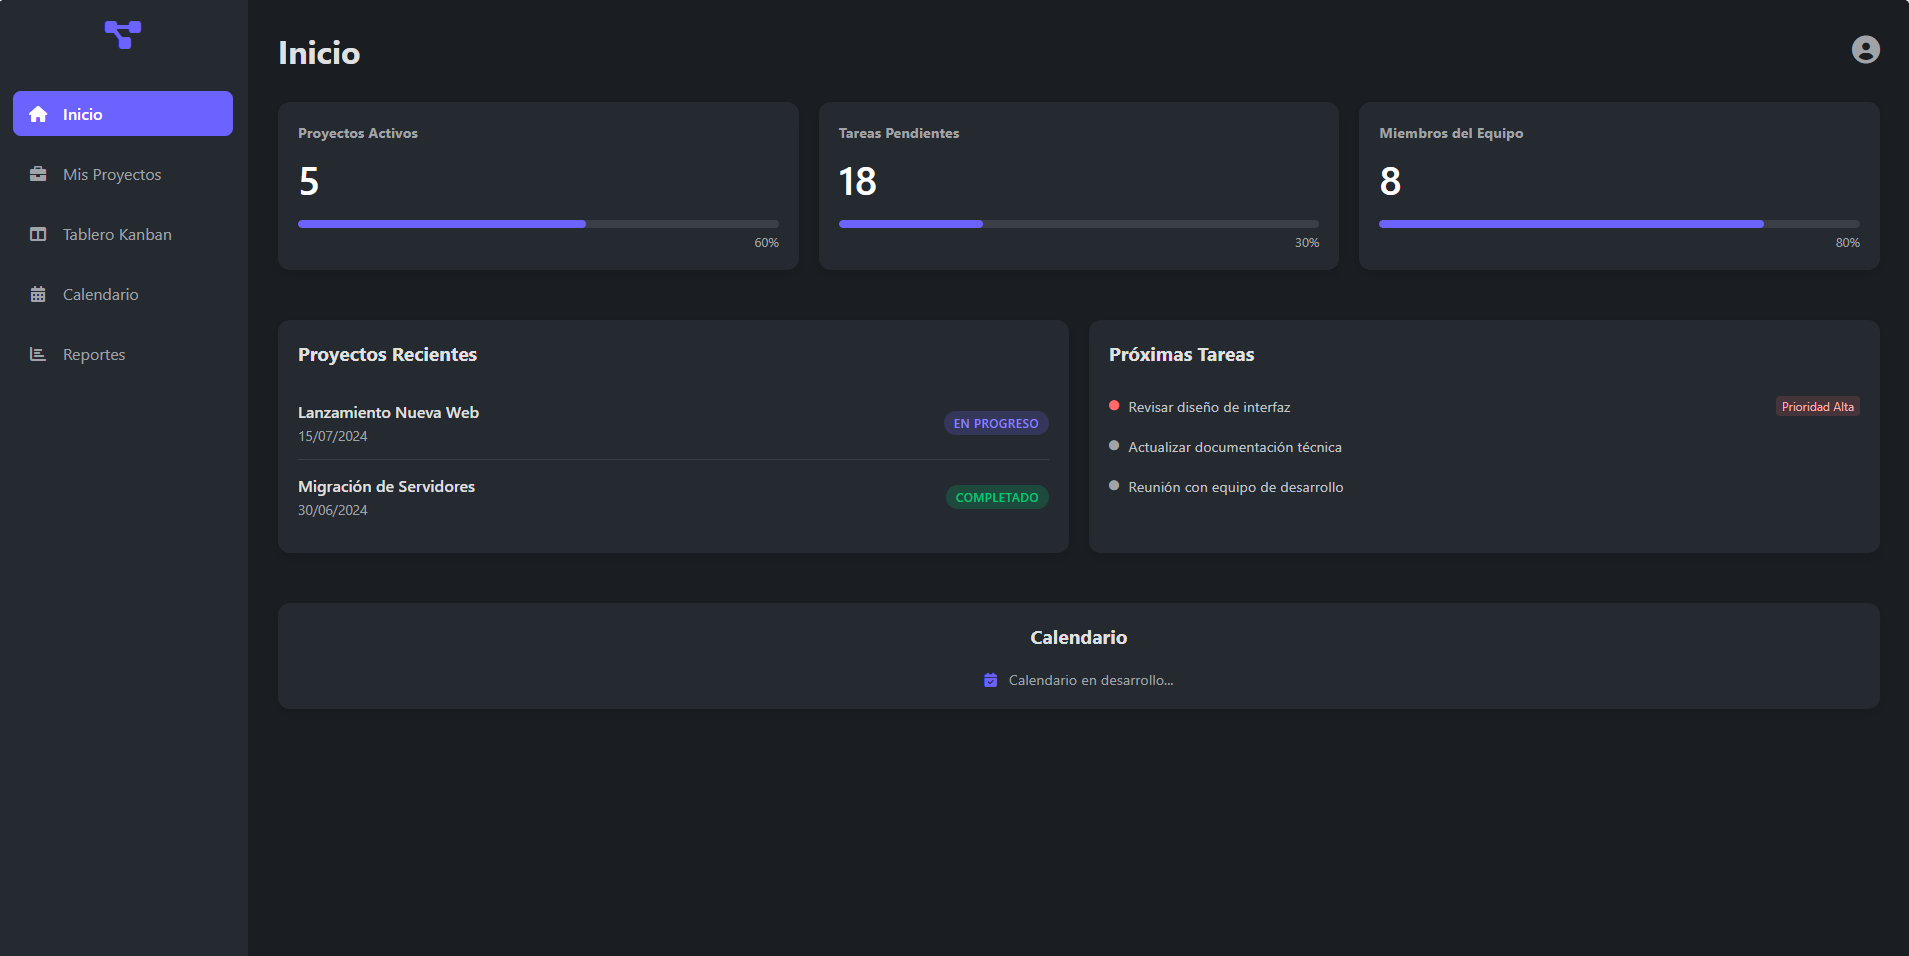Open the Migración de Servidores project
This screenshot has height=956, width=1909.
click(386, 486)
